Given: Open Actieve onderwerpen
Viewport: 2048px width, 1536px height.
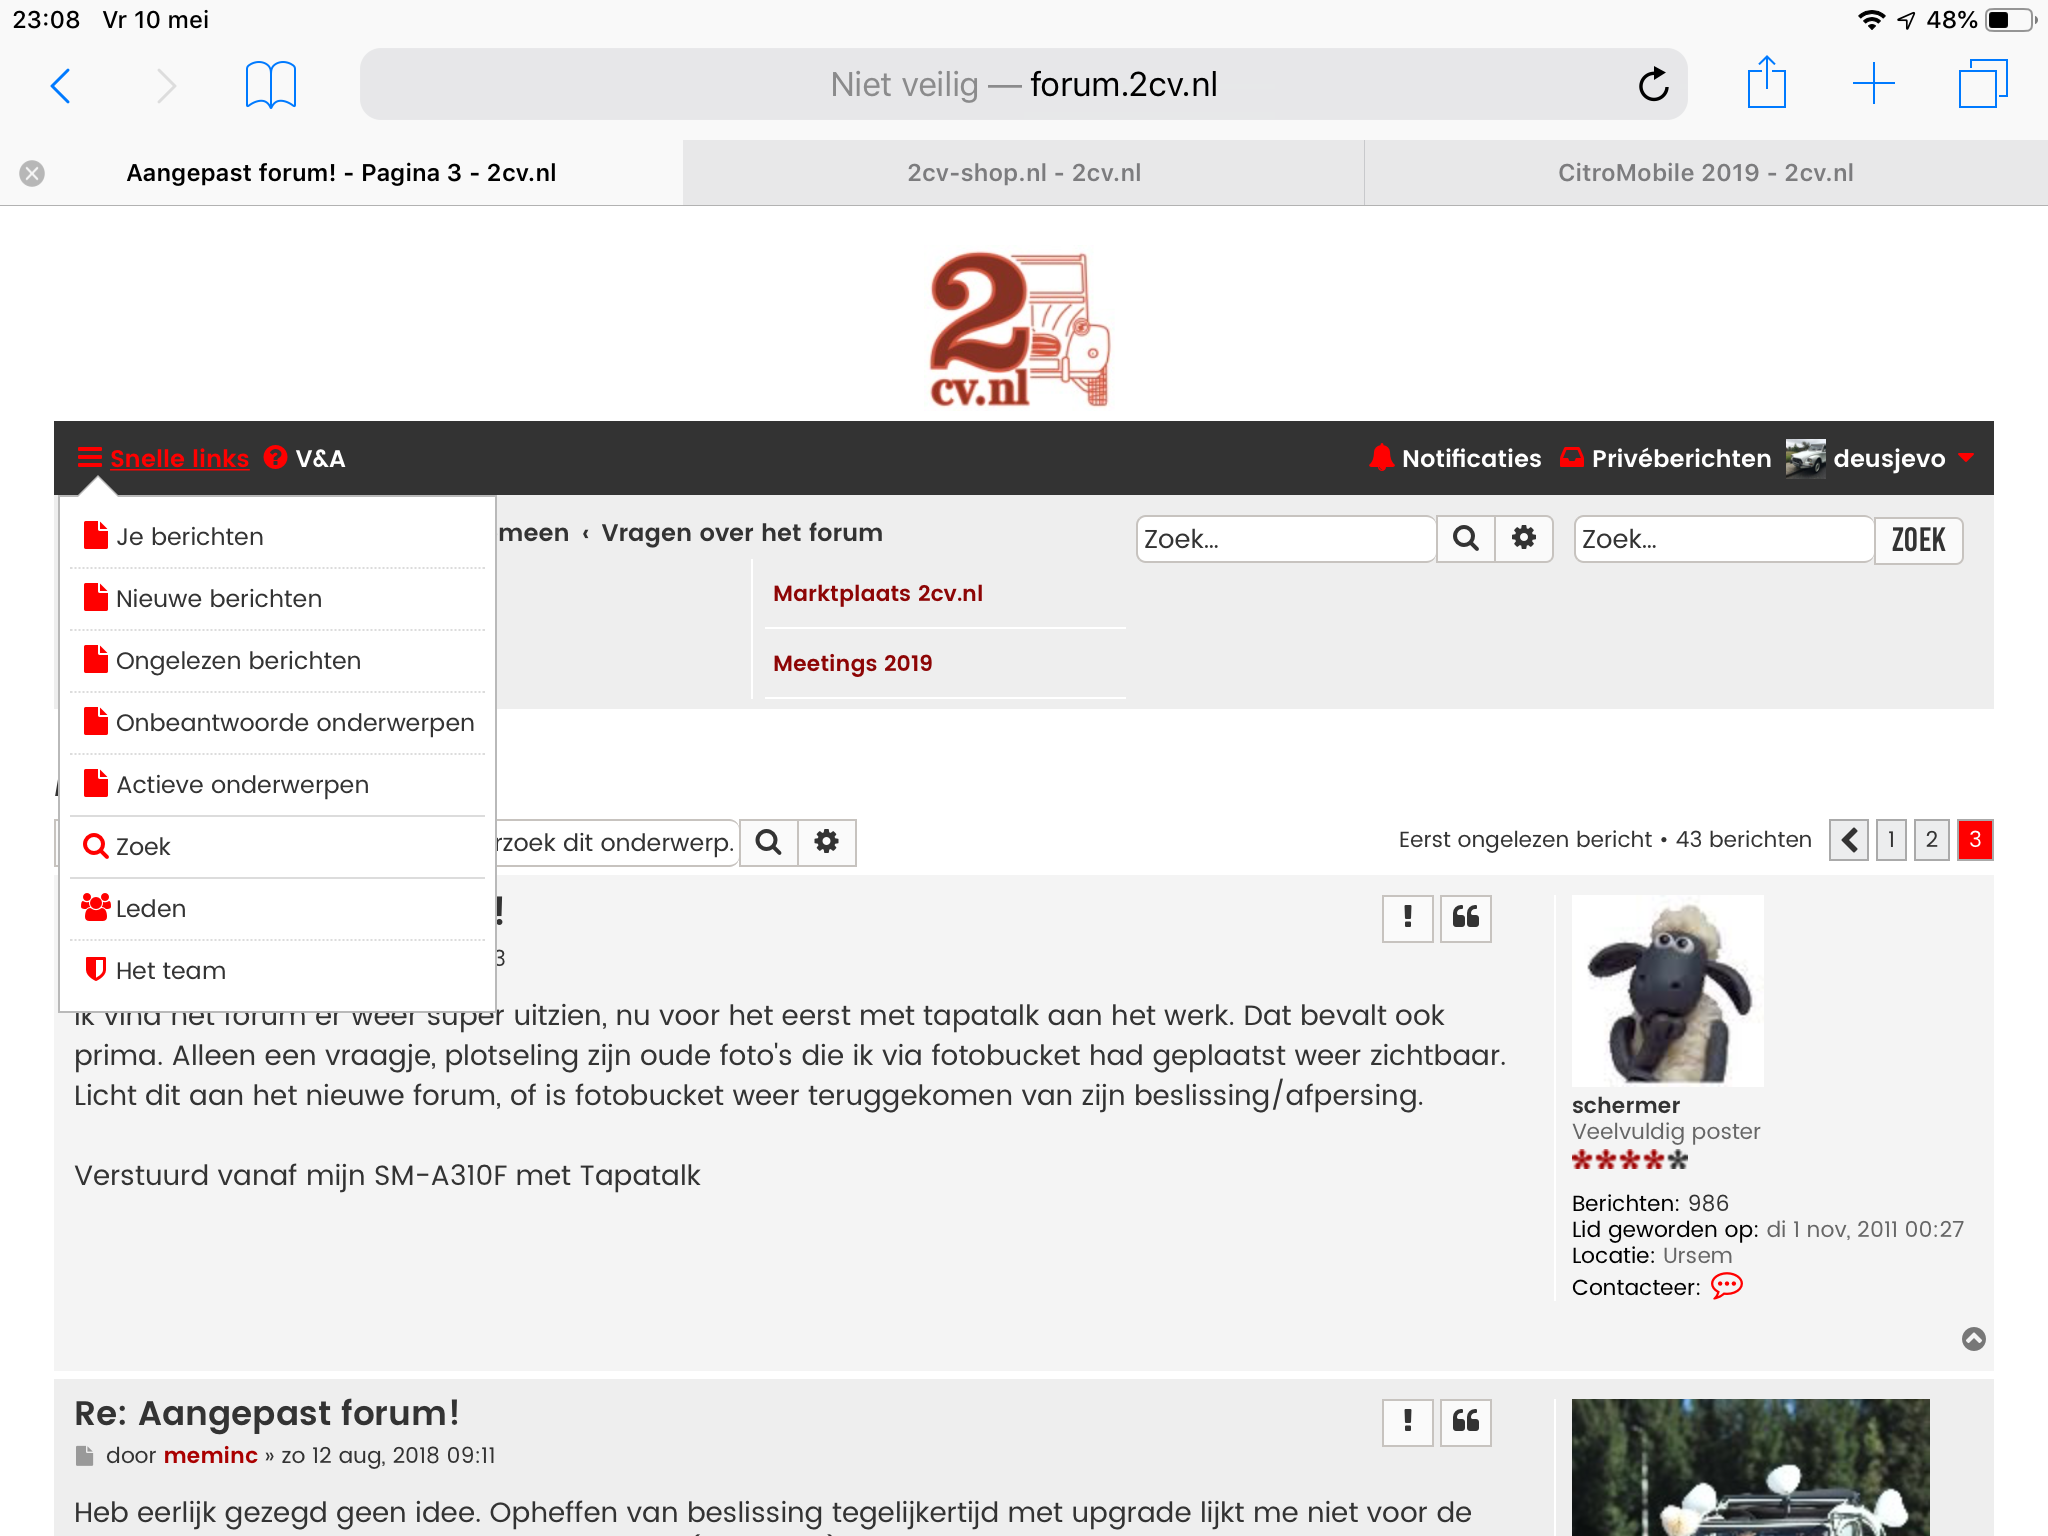Looking at the screenshot, I should [x=278, y=785].
